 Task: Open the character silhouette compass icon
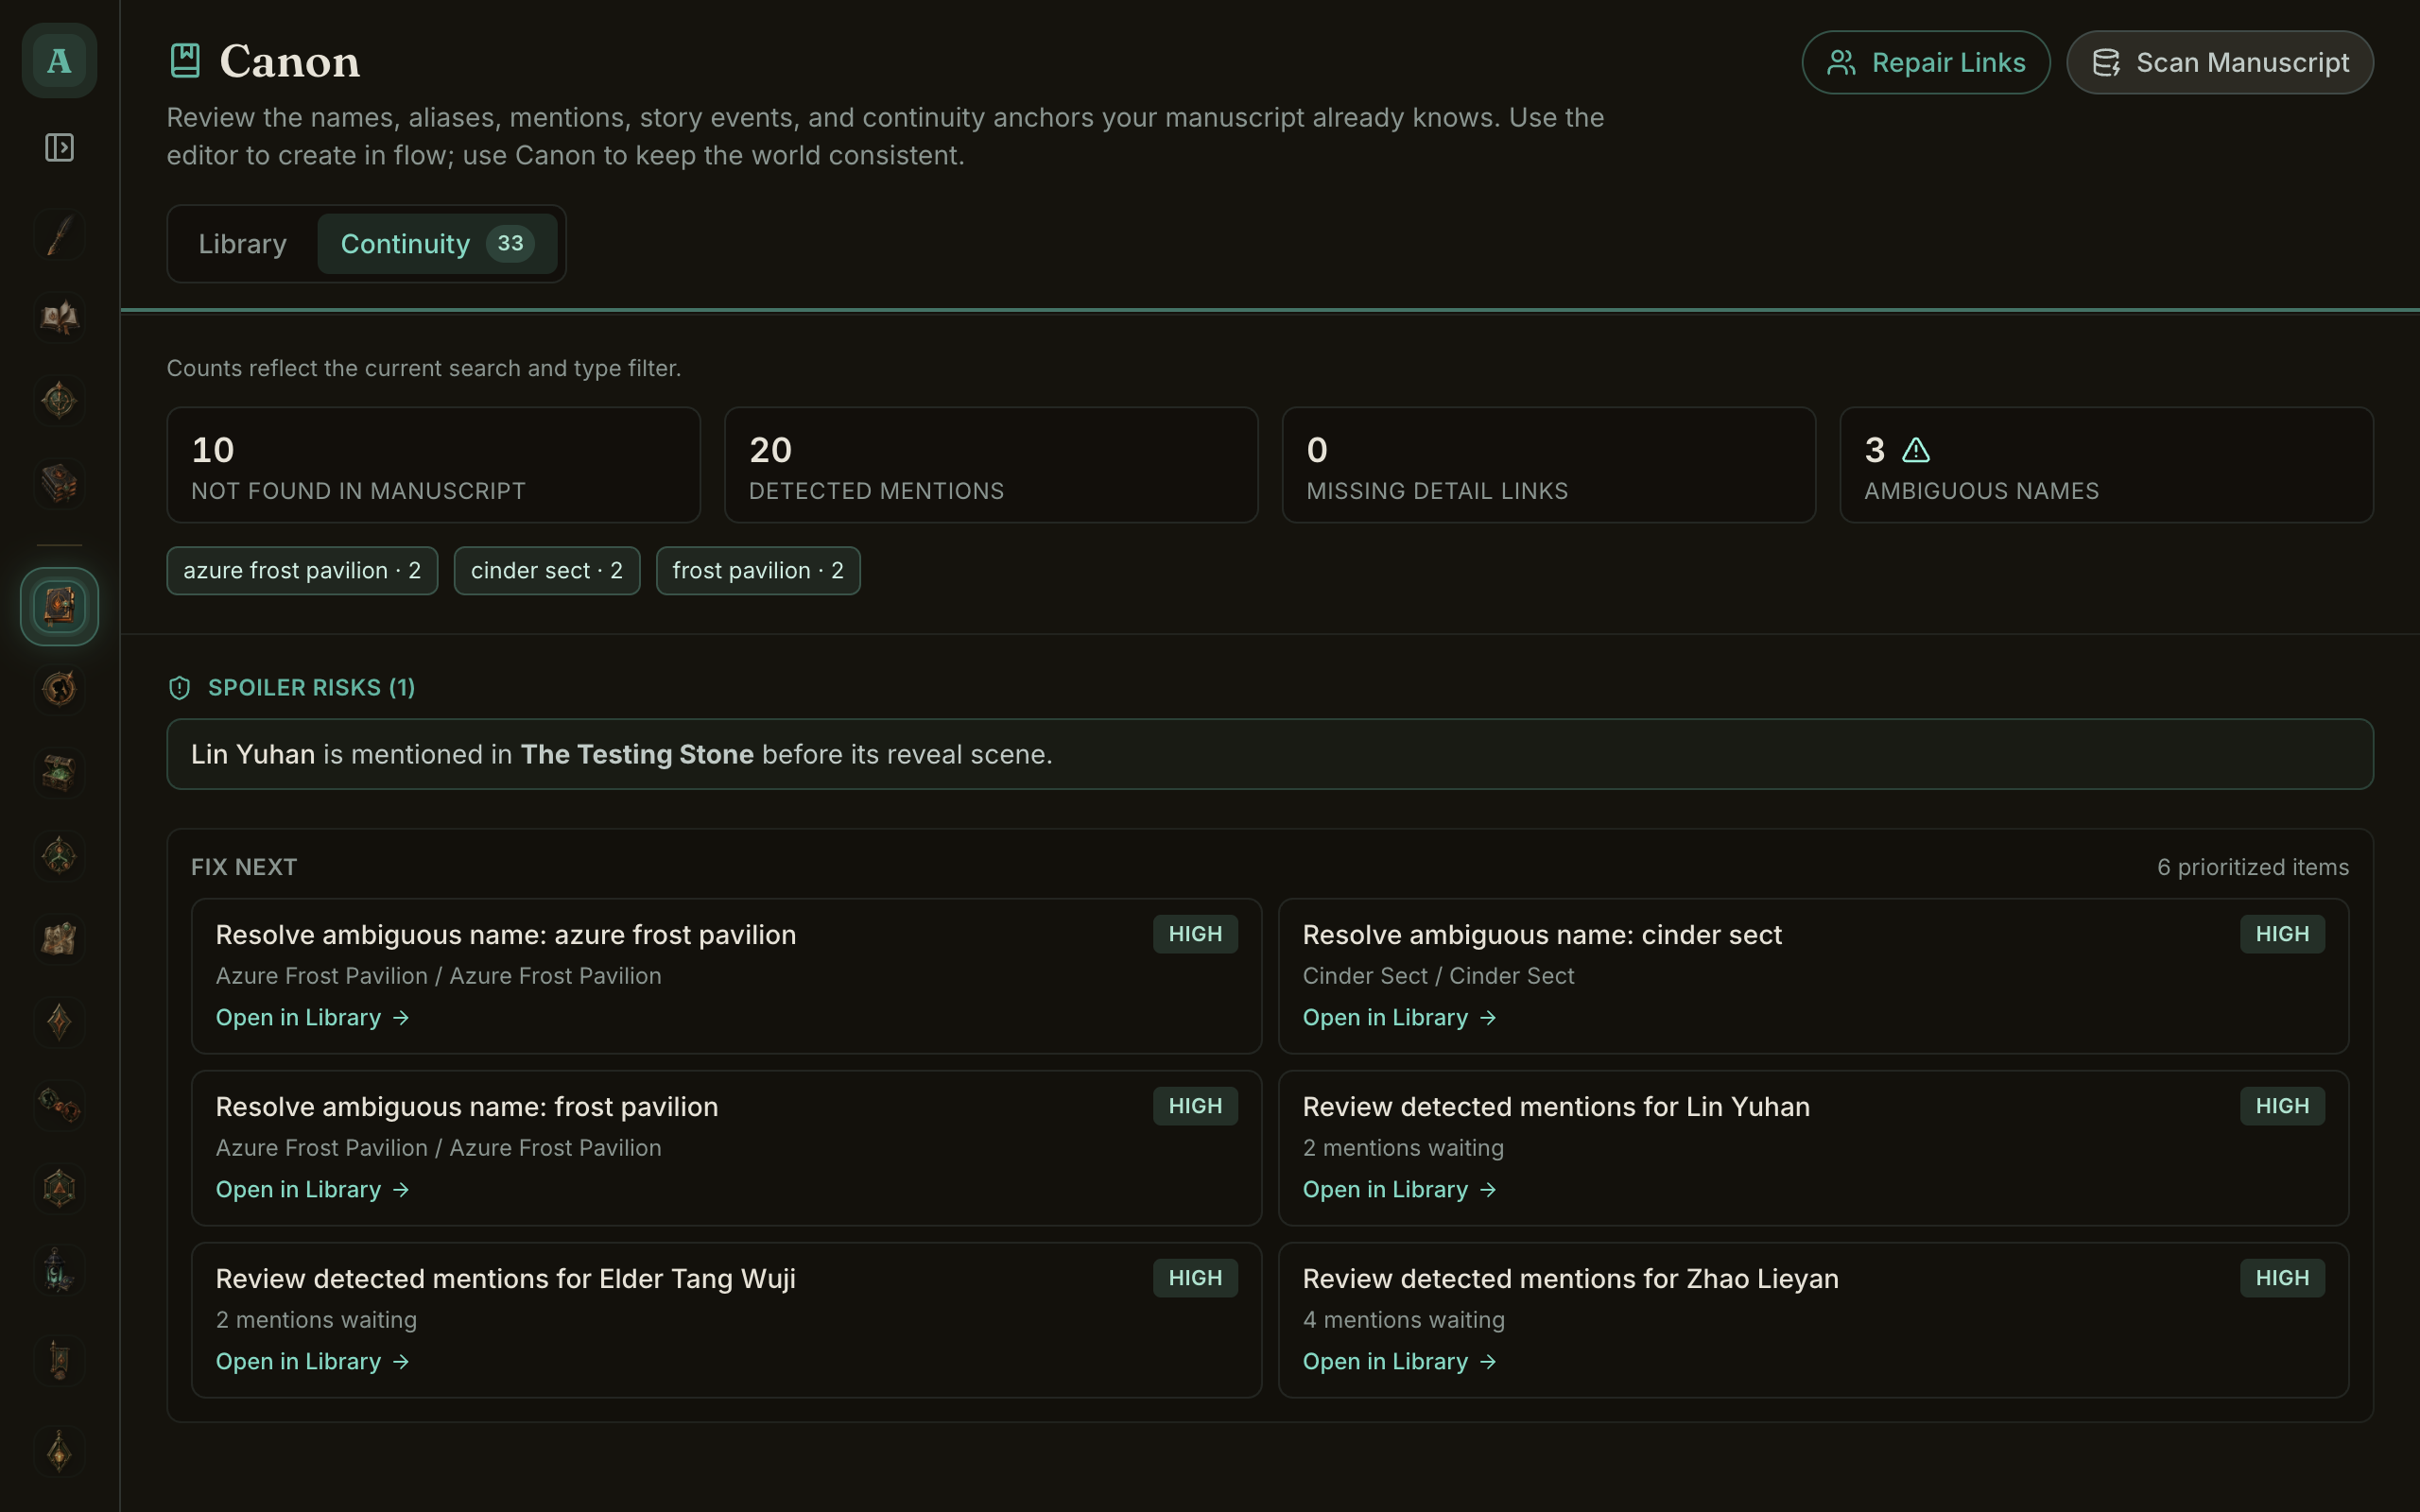coord(59,689)
